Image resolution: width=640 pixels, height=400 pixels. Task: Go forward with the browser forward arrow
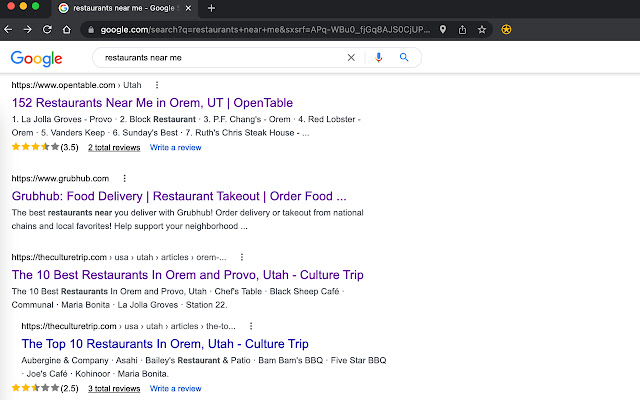tap(27, 29)
